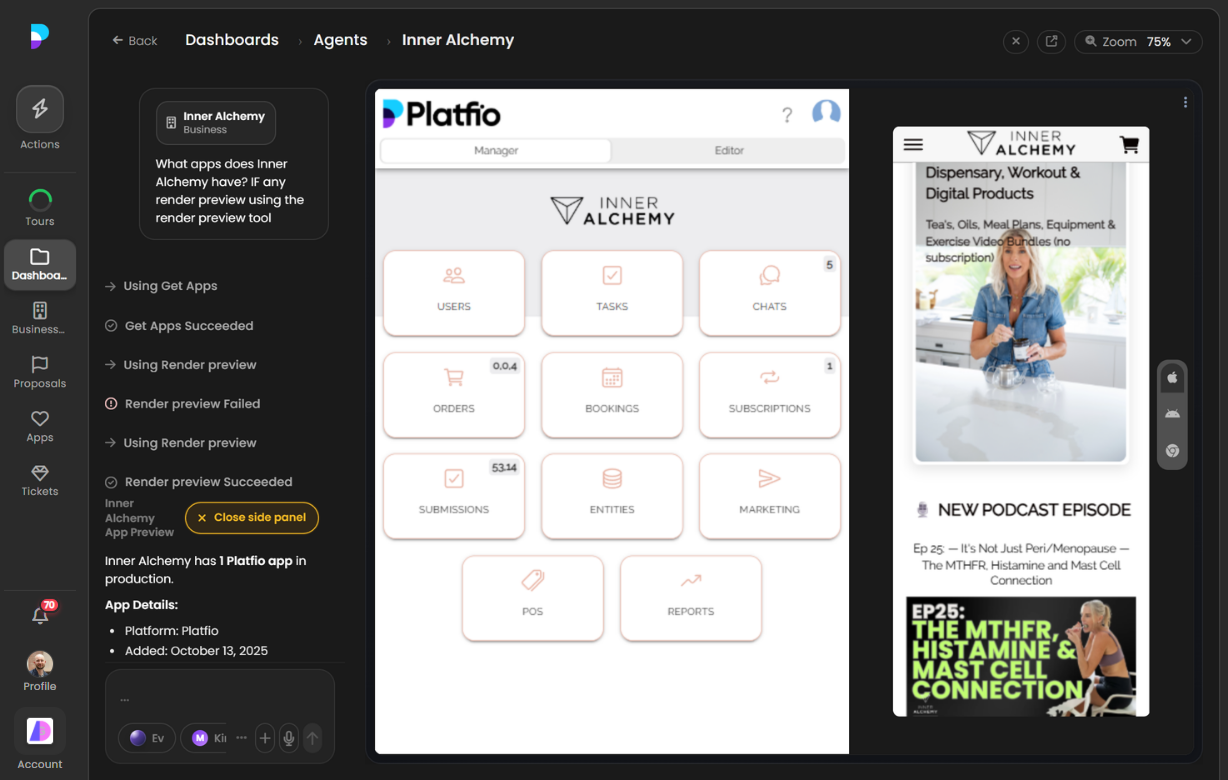Click the Inner Alchemy Business chip
The width and height of the screenshot is (1228, 780).
[216, 122]
